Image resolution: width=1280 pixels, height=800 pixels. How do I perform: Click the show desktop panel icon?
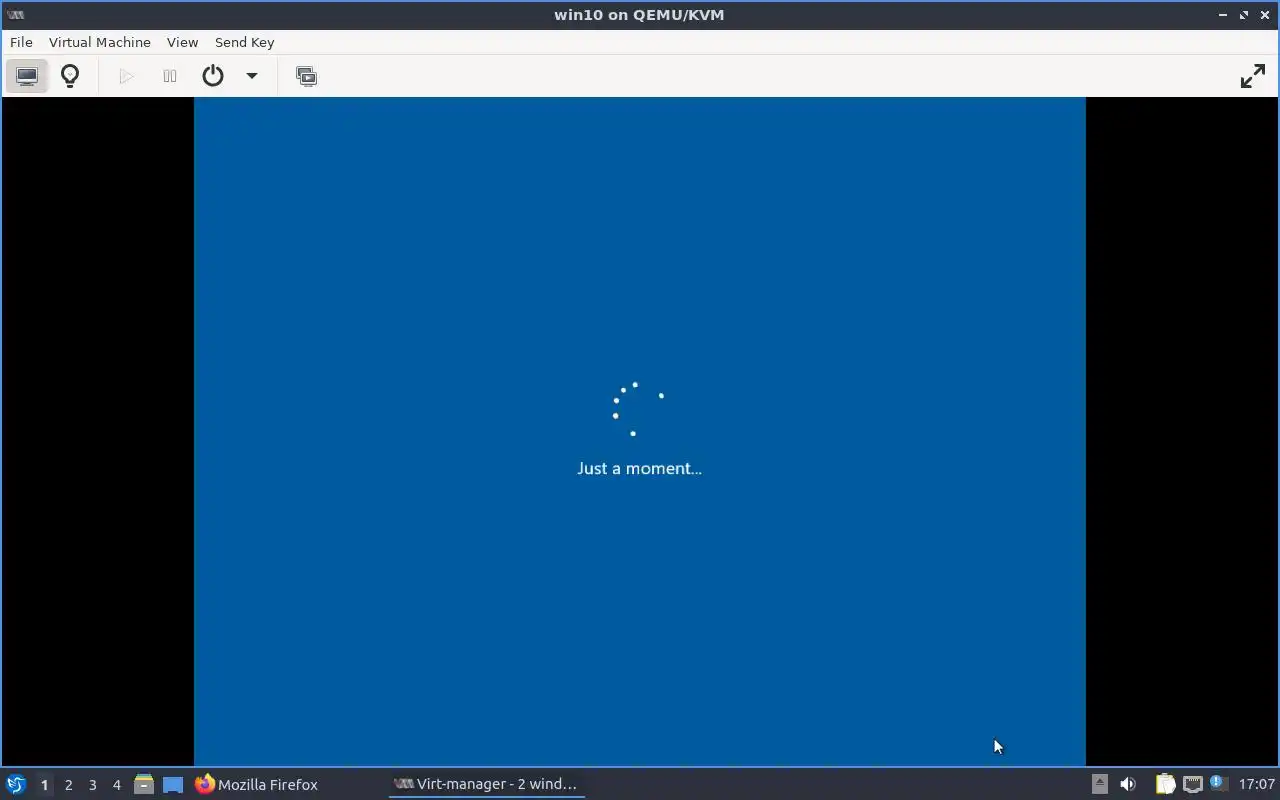coord(173,785)
